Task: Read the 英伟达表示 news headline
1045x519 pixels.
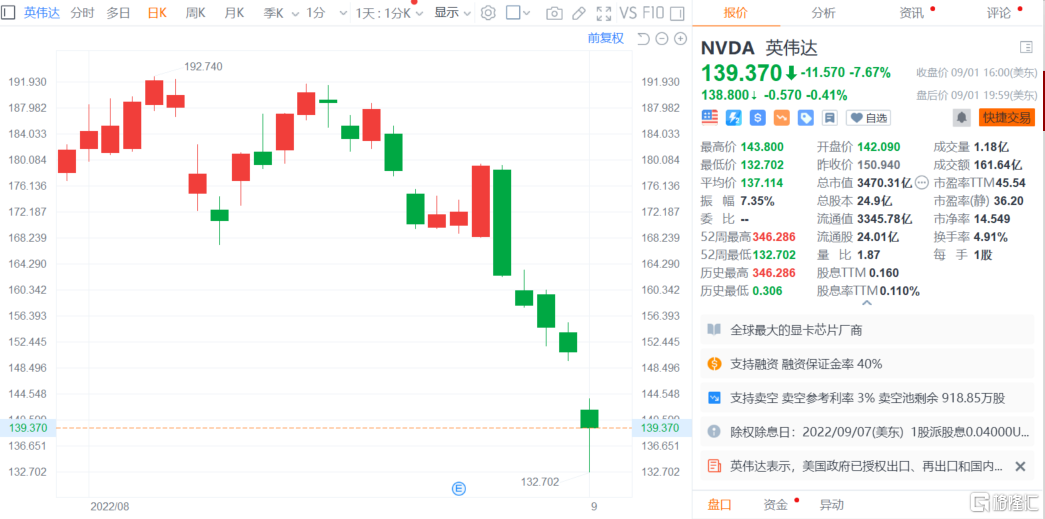Action: [x=866, y=466]
